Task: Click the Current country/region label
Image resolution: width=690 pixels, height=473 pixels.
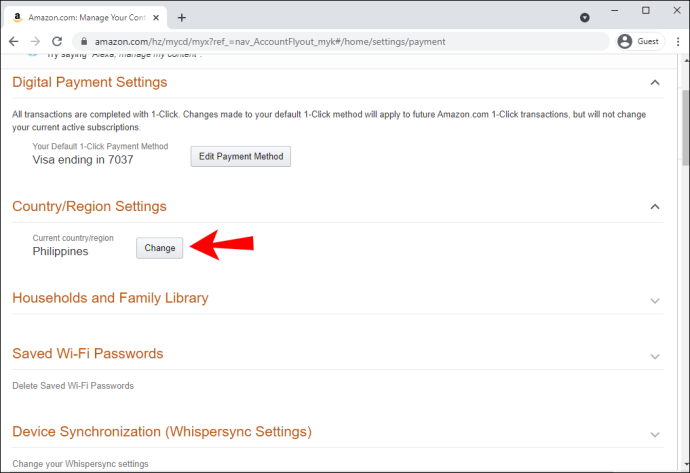Action: click(73, 238)
